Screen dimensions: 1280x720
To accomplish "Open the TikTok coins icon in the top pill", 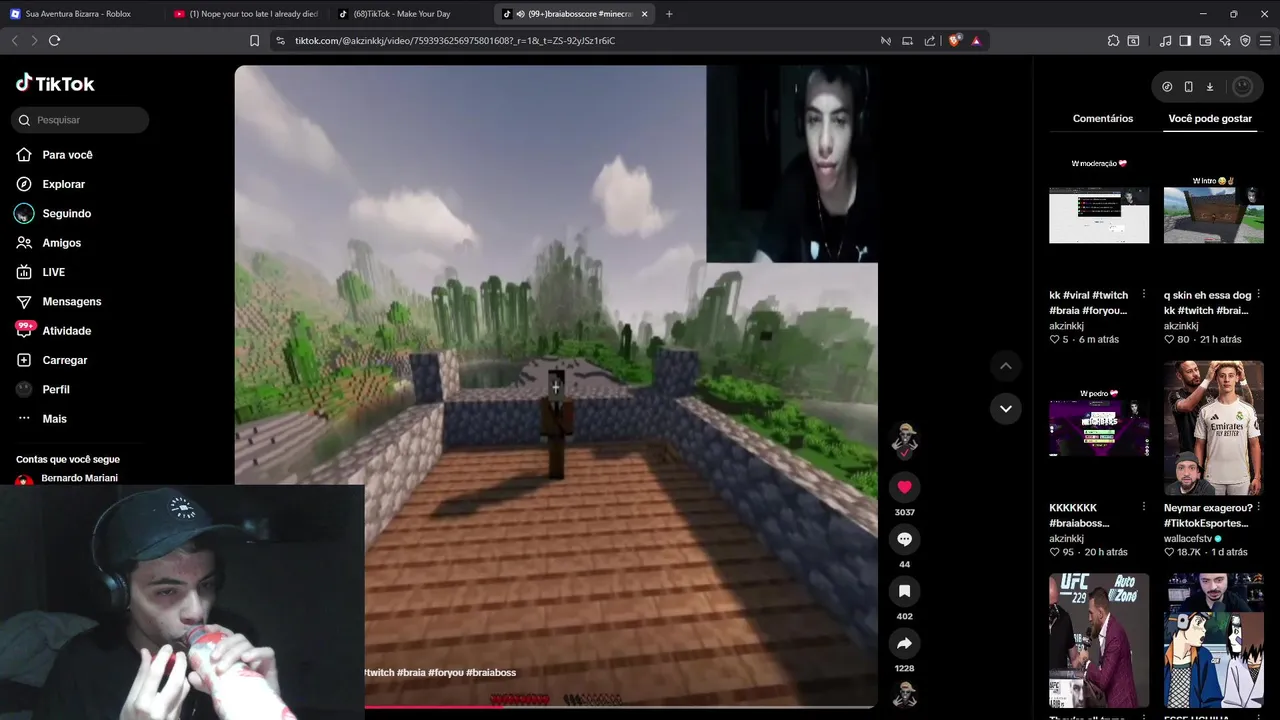I will tap(1167, 87).
